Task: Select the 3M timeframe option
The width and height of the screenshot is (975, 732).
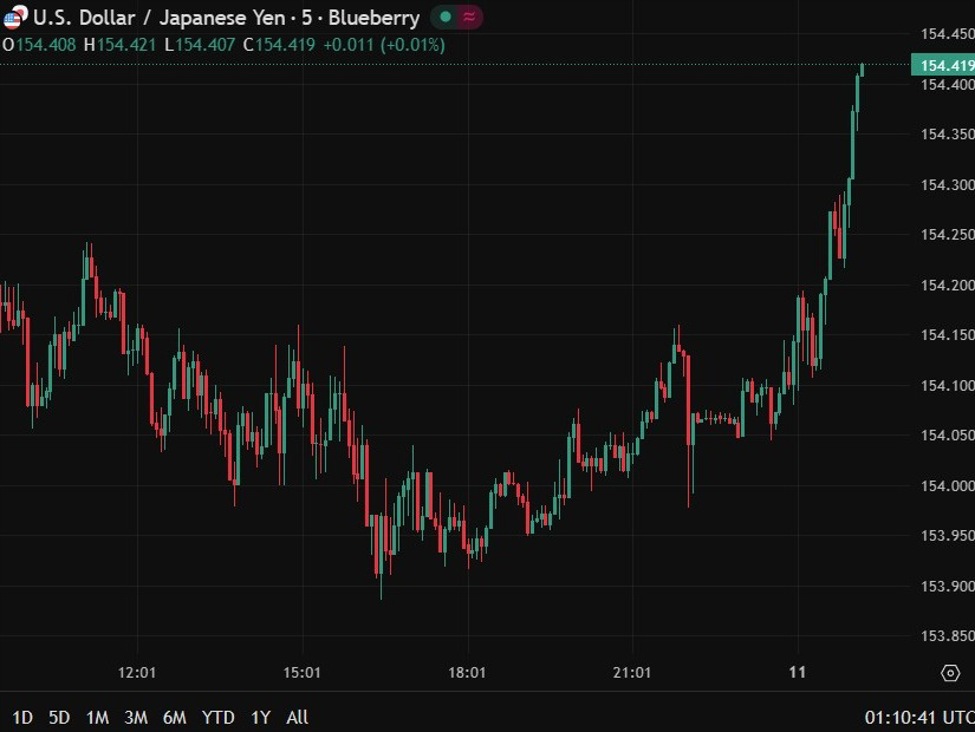Action: (135, 718)
